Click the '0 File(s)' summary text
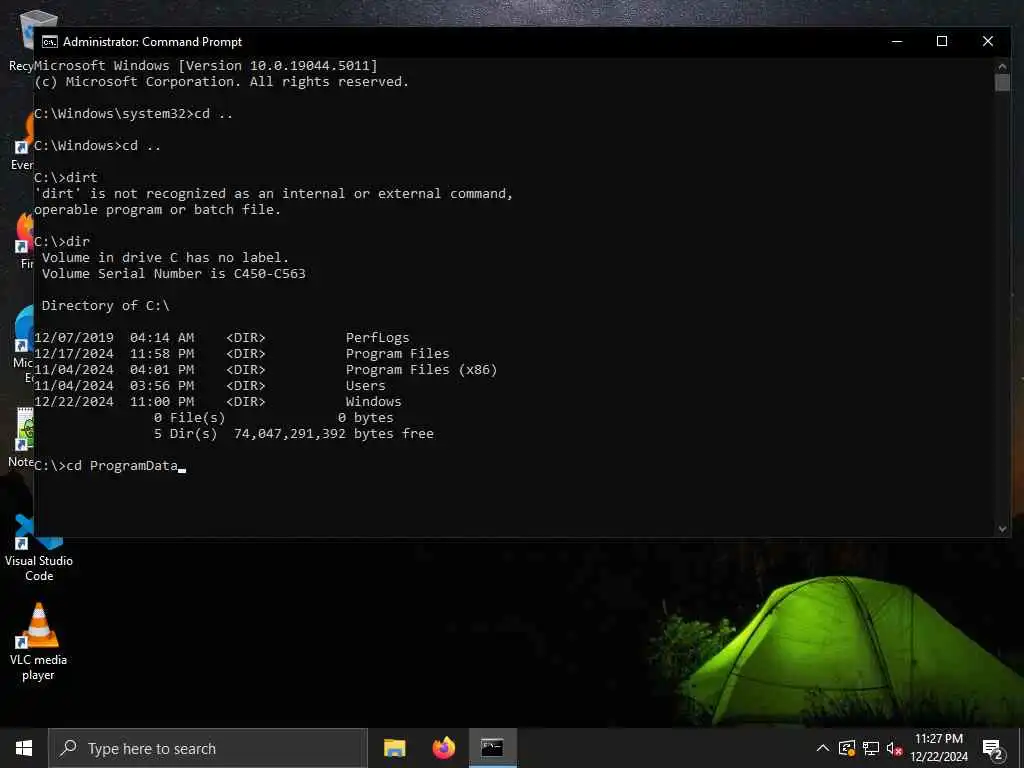1024x768 pixels. coord(189,418)
